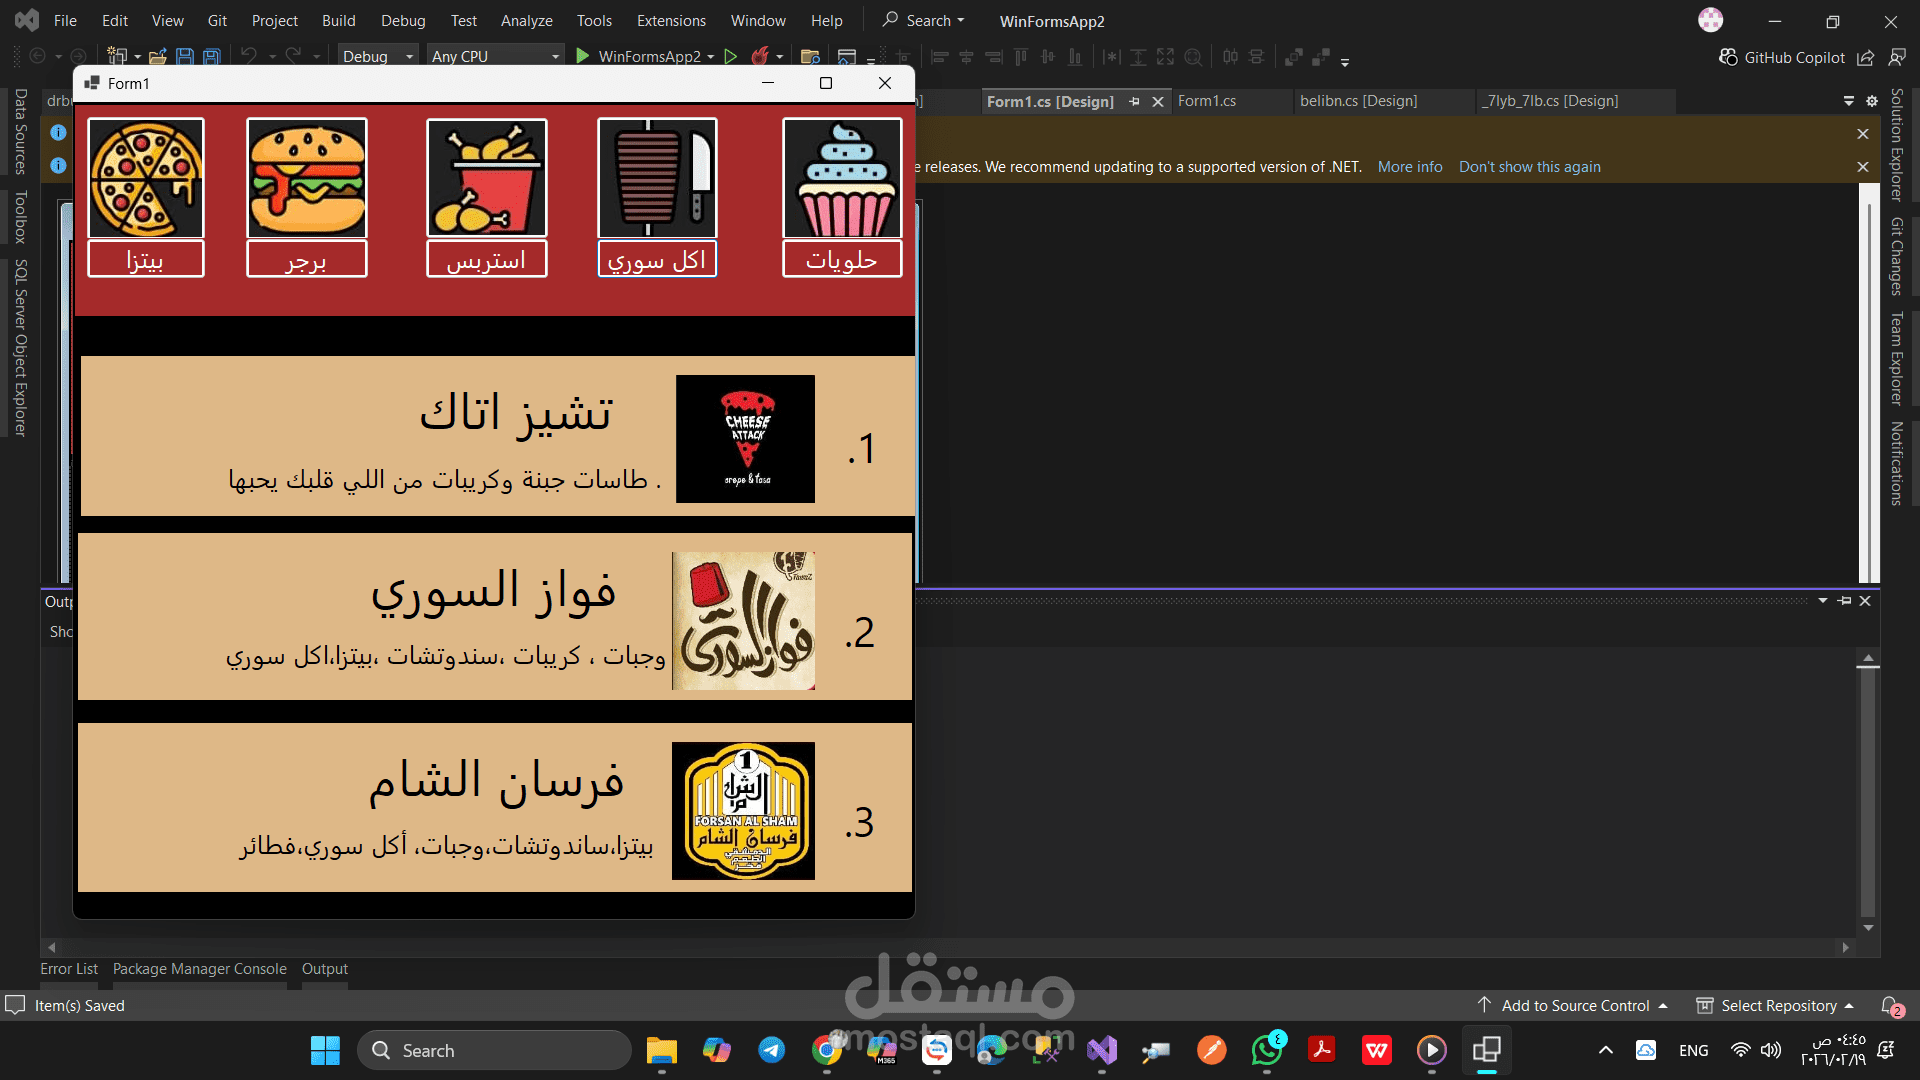Viewport: 1920px width, 1080px height.
Task: Expand the Select Repository dropdown
Action: (x=1778, y=1006)
